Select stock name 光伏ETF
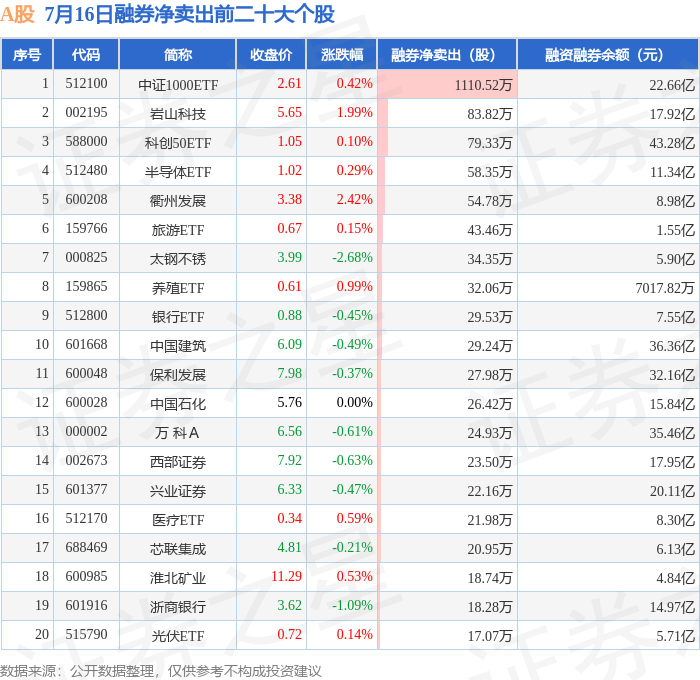 tap(178, 636)
